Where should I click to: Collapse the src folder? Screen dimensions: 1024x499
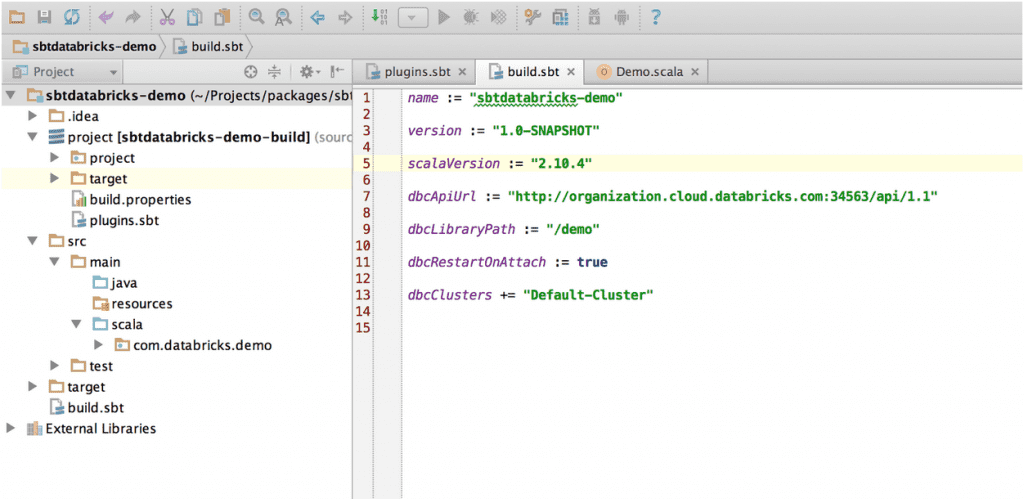[33, 241]
